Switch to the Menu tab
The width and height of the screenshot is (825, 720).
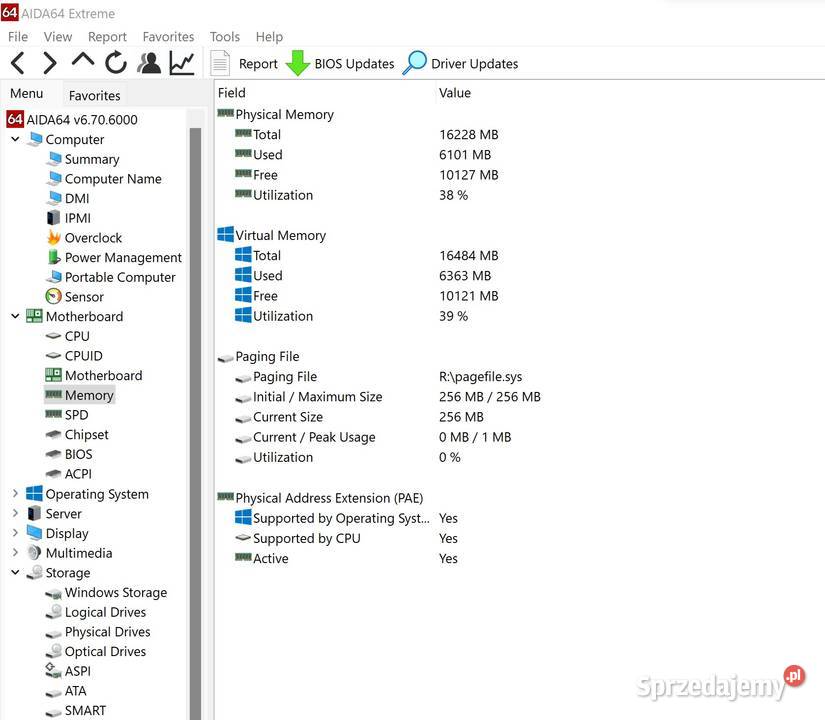[27, 94]
